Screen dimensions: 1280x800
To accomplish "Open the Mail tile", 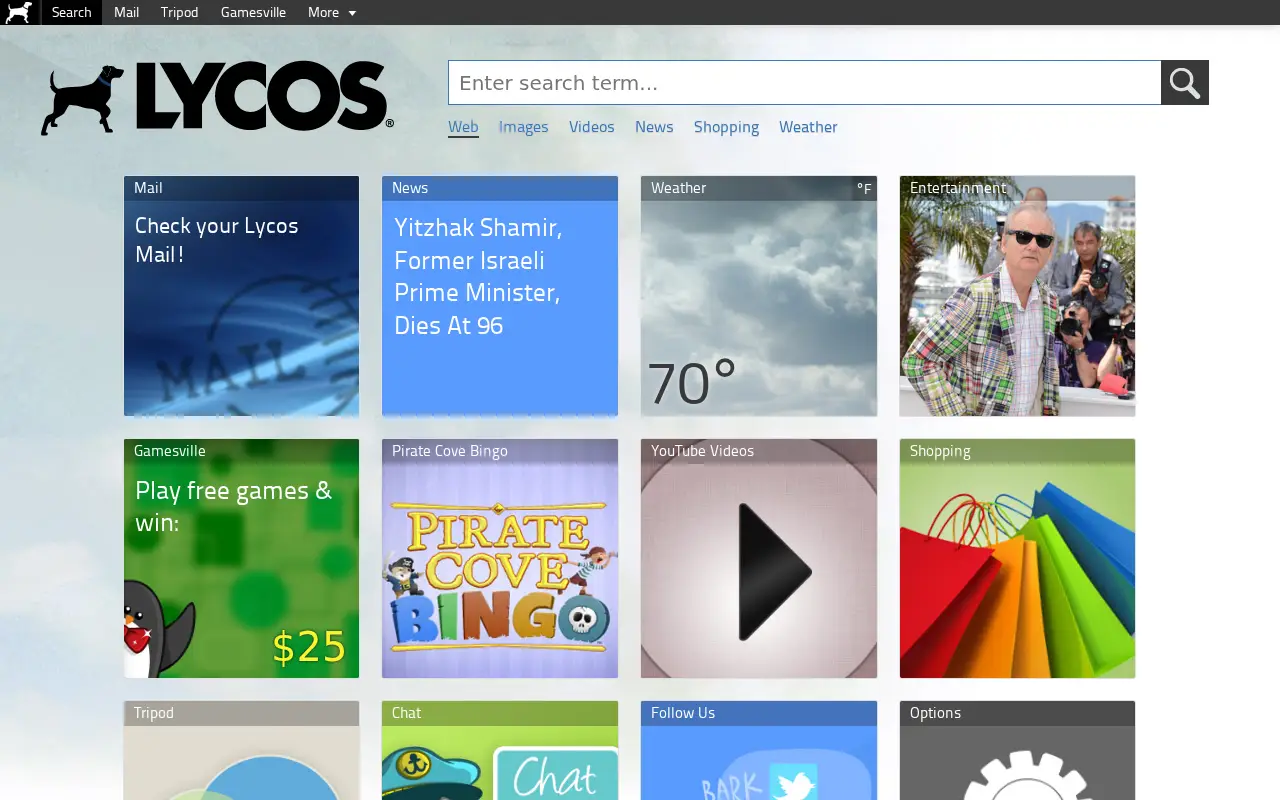I will tap(241, 296).
